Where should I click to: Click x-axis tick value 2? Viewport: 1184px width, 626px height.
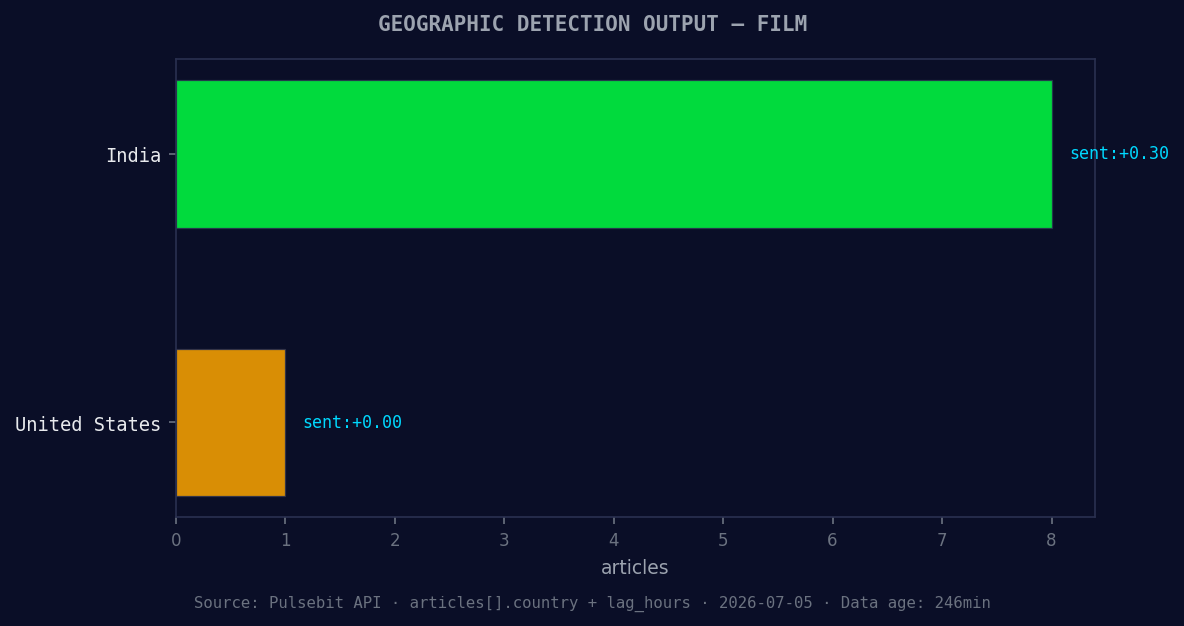pos(395,540)
